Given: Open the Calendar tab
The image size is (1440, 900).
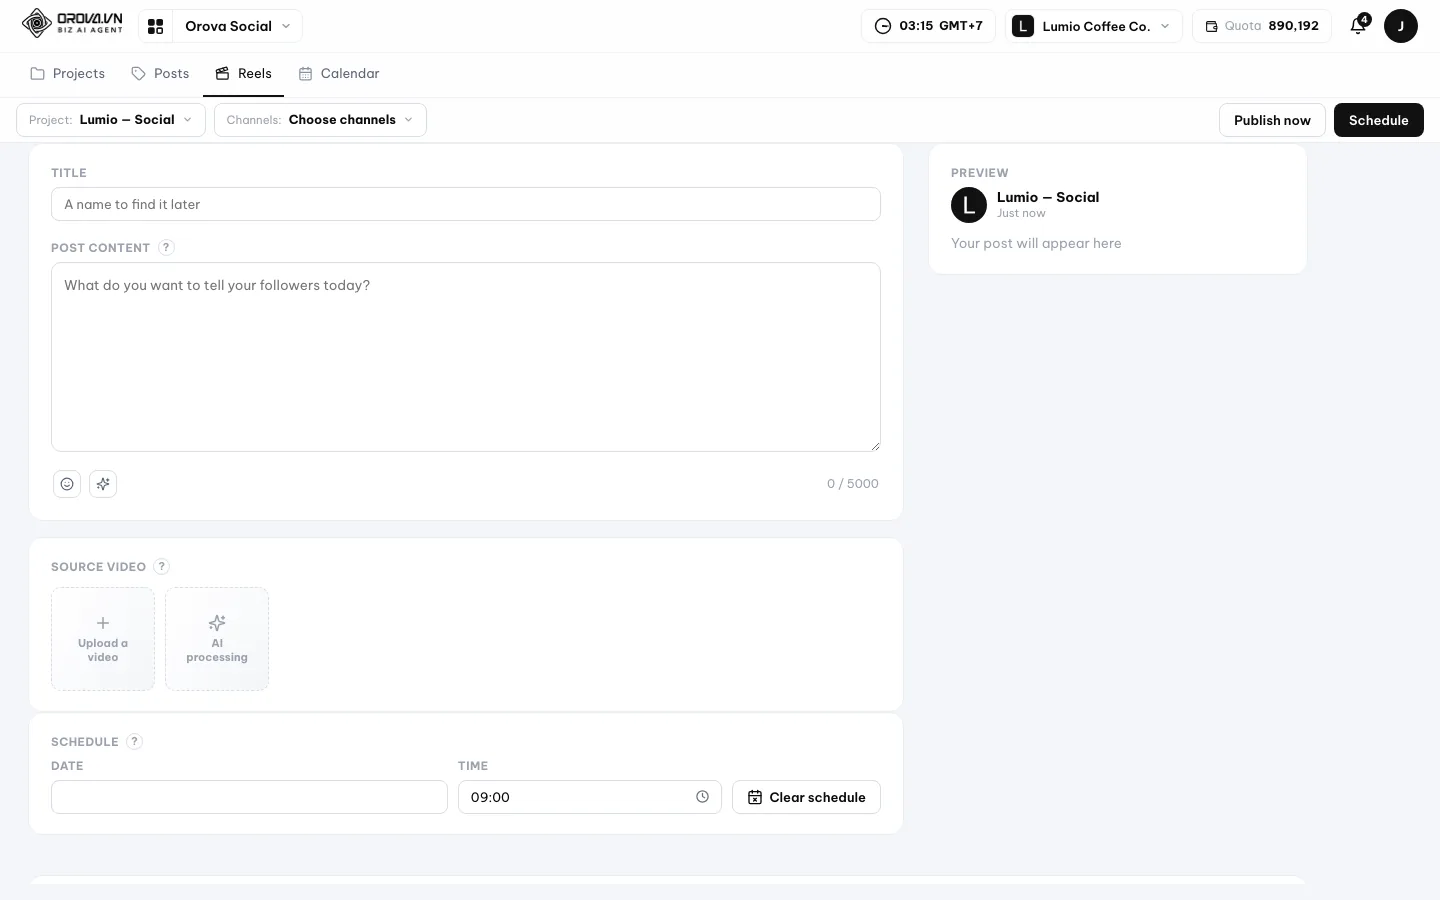Looking at the screenshot, I should pyautogui.click(x=339, y=74).
